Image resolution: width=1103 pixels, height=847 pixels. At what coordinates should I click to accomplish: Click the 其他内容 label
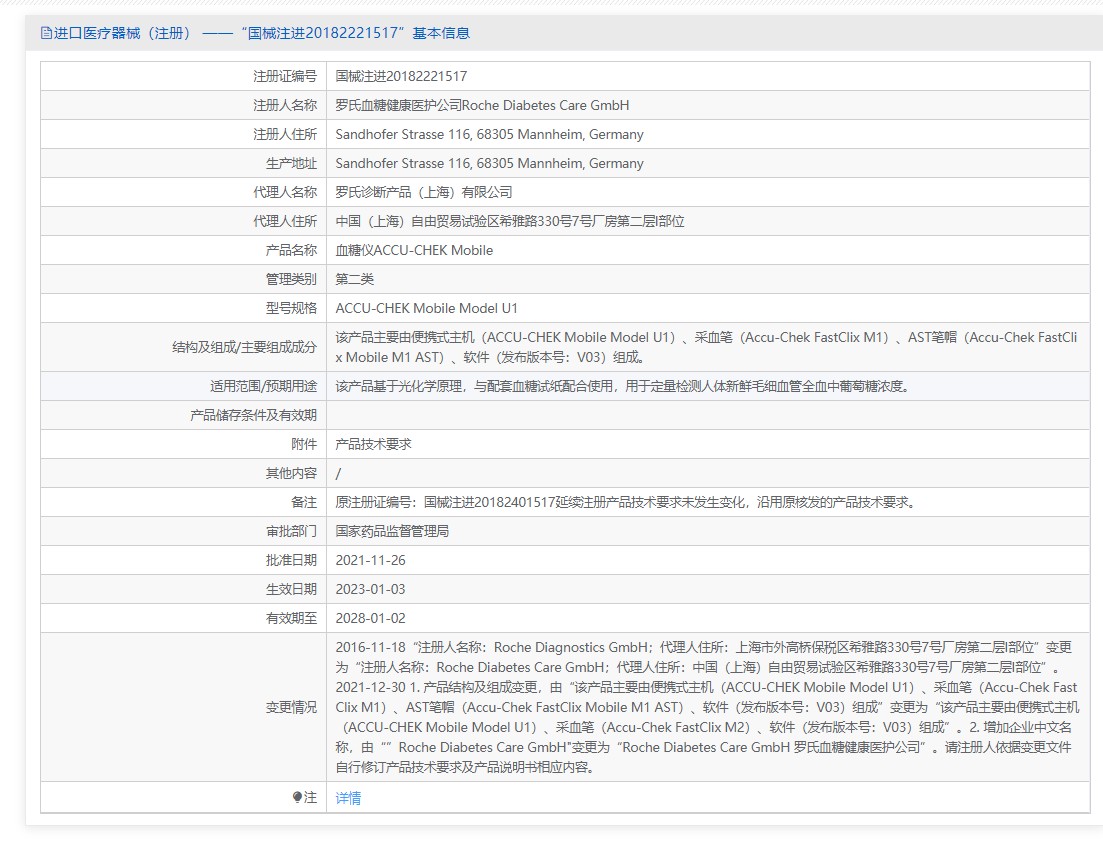(x=291, y=473)
